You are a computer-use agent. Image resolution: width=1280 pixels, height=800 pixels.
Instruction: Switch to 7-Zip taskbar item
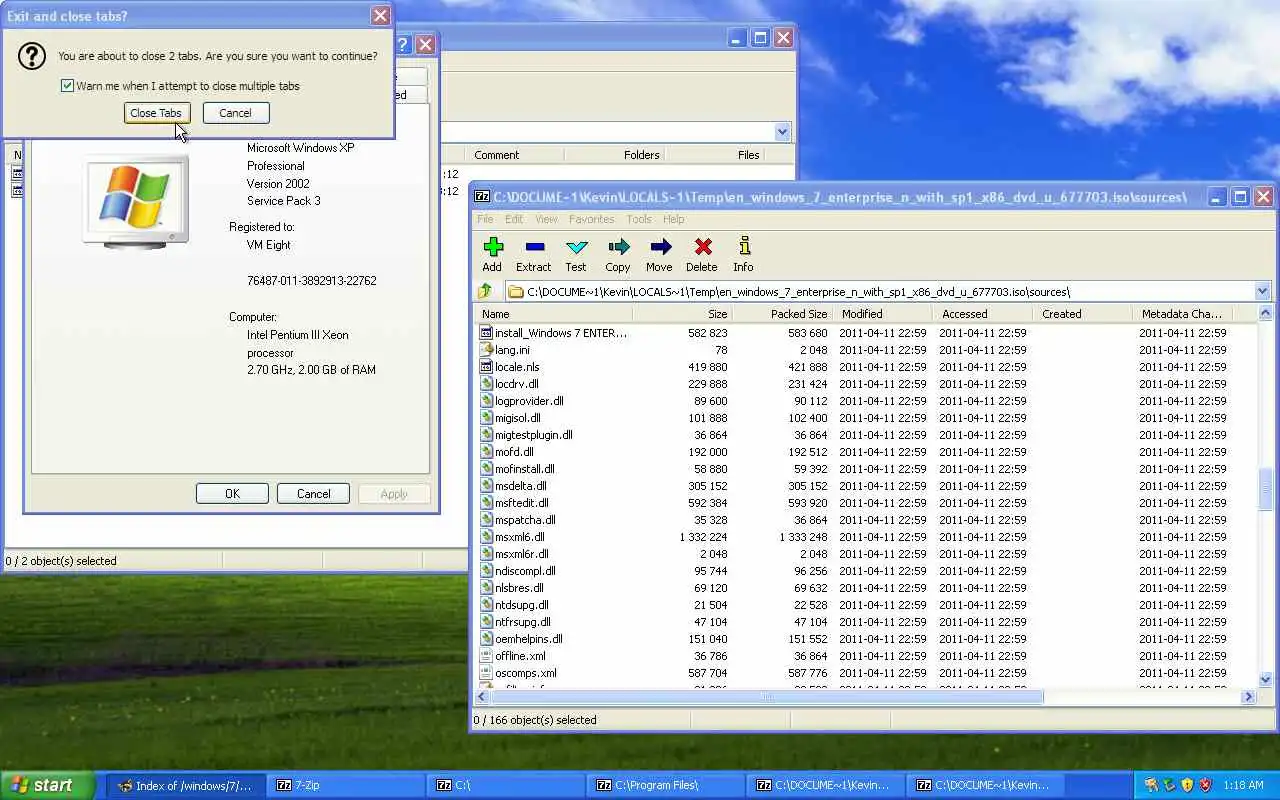point(346,786)
